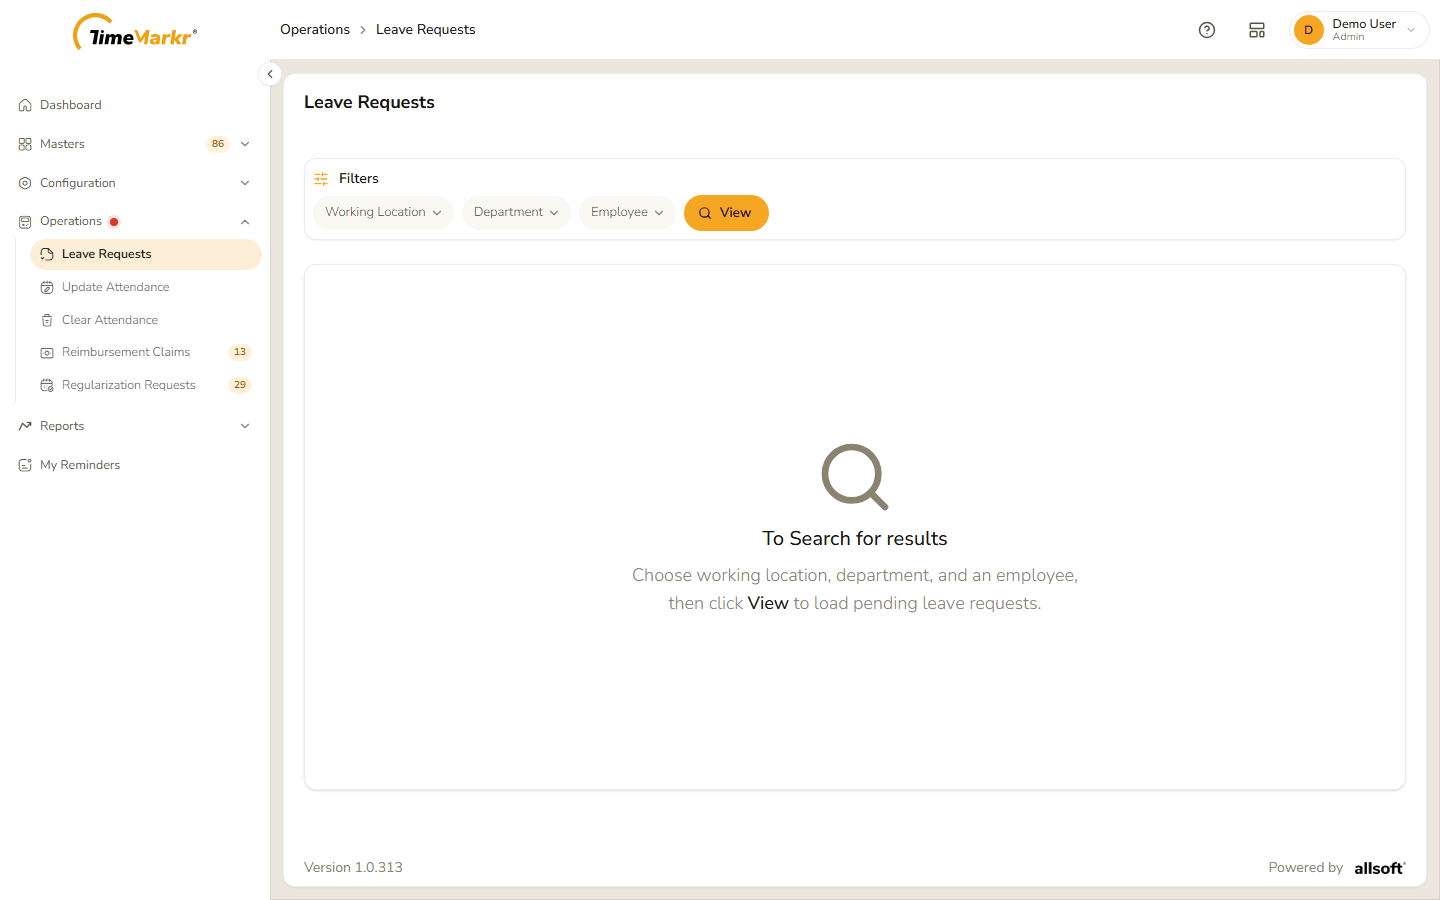The image size is (1440, 900).
Task: Open the Working Location dropdown
Action: [383, 212]
